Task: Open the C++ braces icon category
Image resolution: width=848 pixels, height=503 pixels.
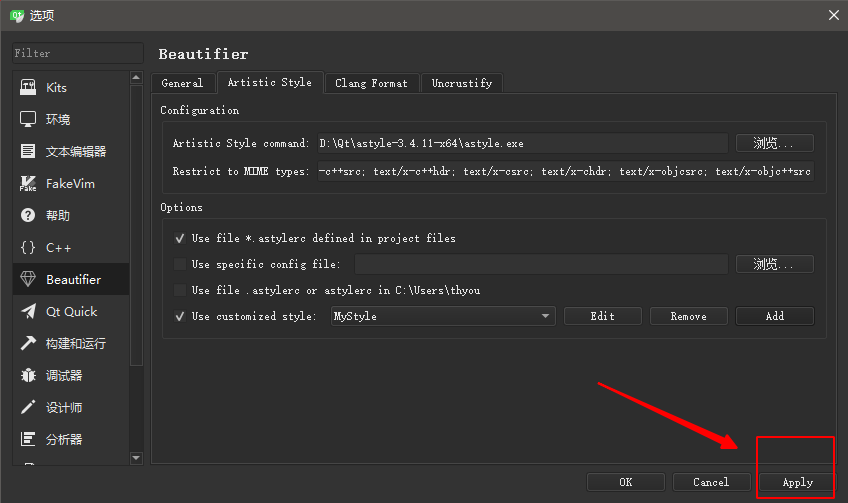Action: [x=28, y=248]
